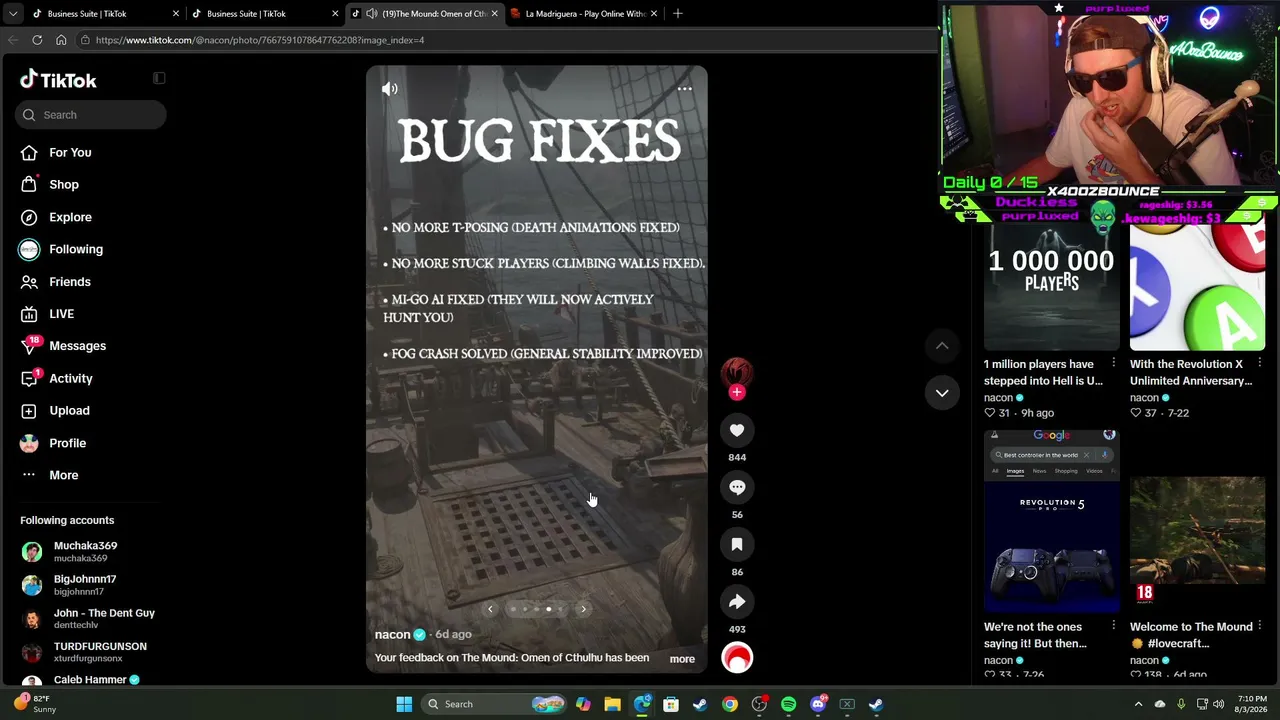Bookmark the Bug Fixes post
Viewport: 1280px width, 720px height.
737,544
